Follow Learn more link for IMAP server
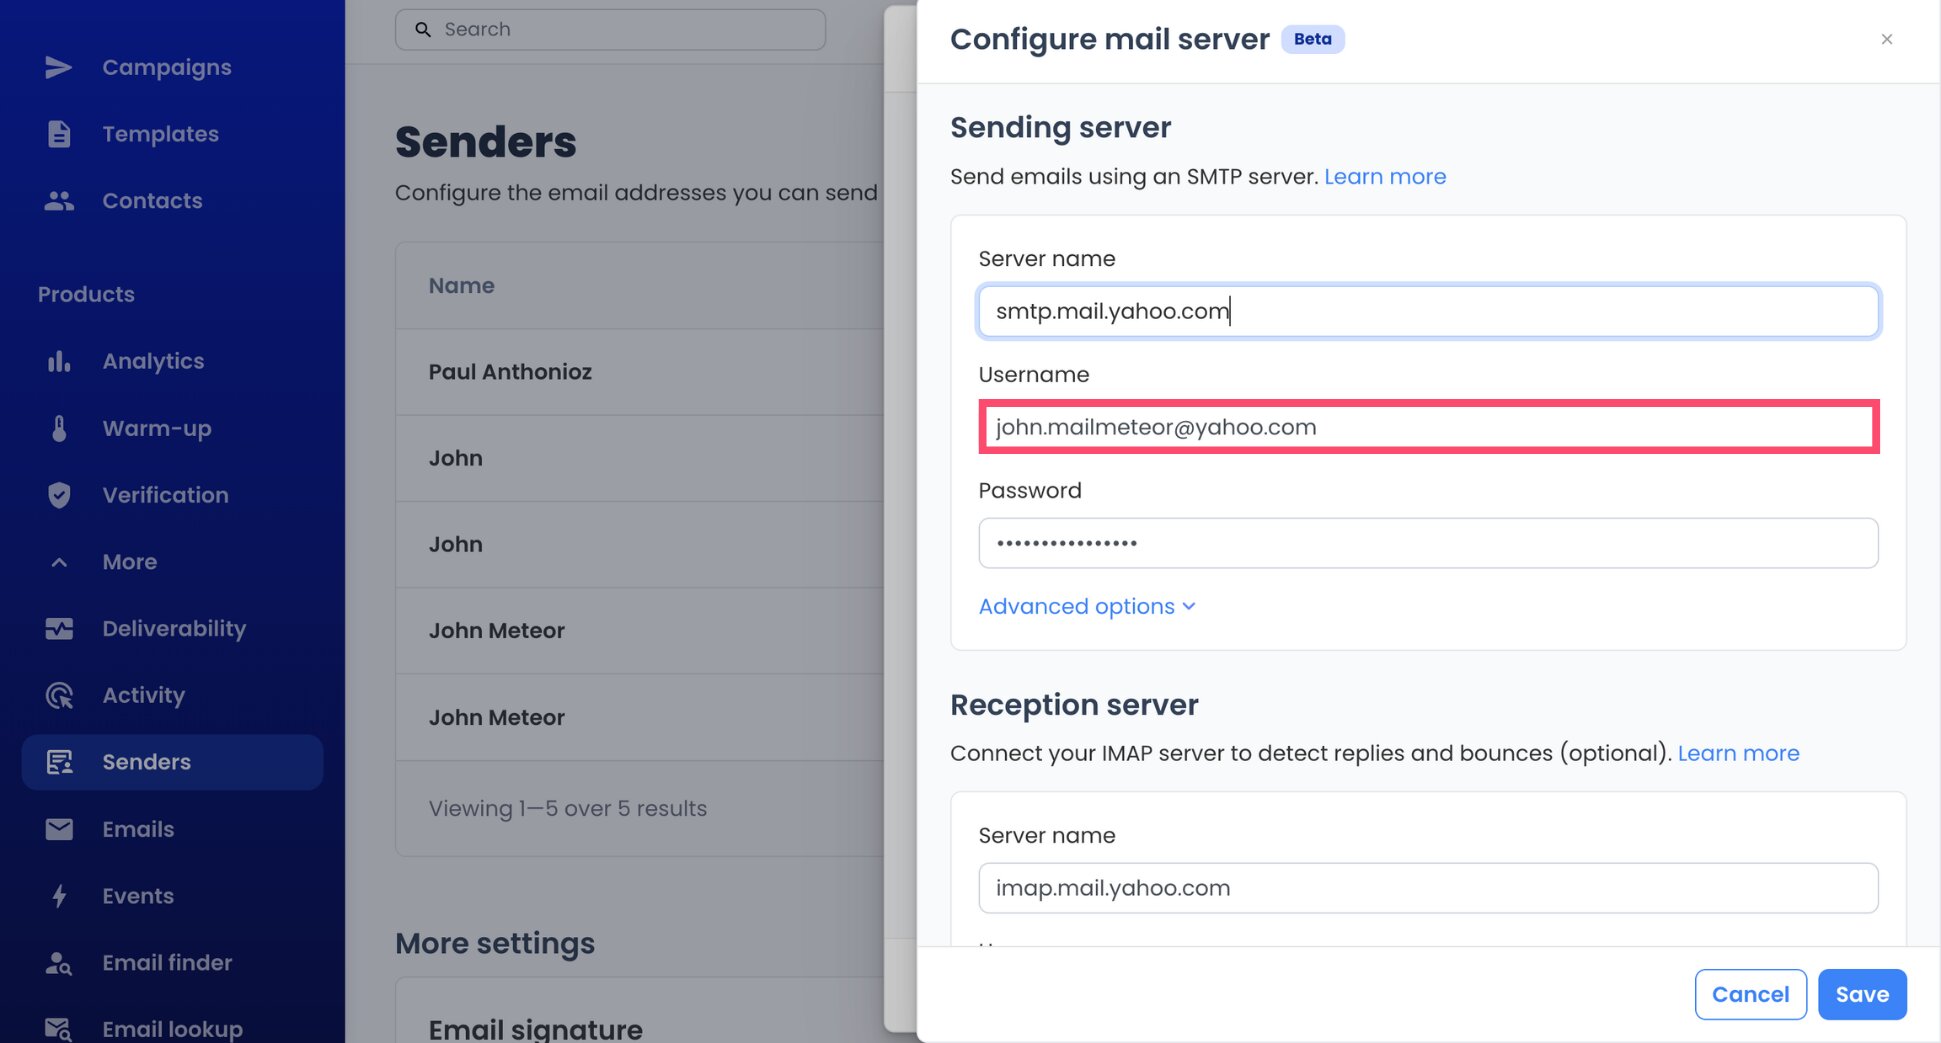 (1738, 753)
